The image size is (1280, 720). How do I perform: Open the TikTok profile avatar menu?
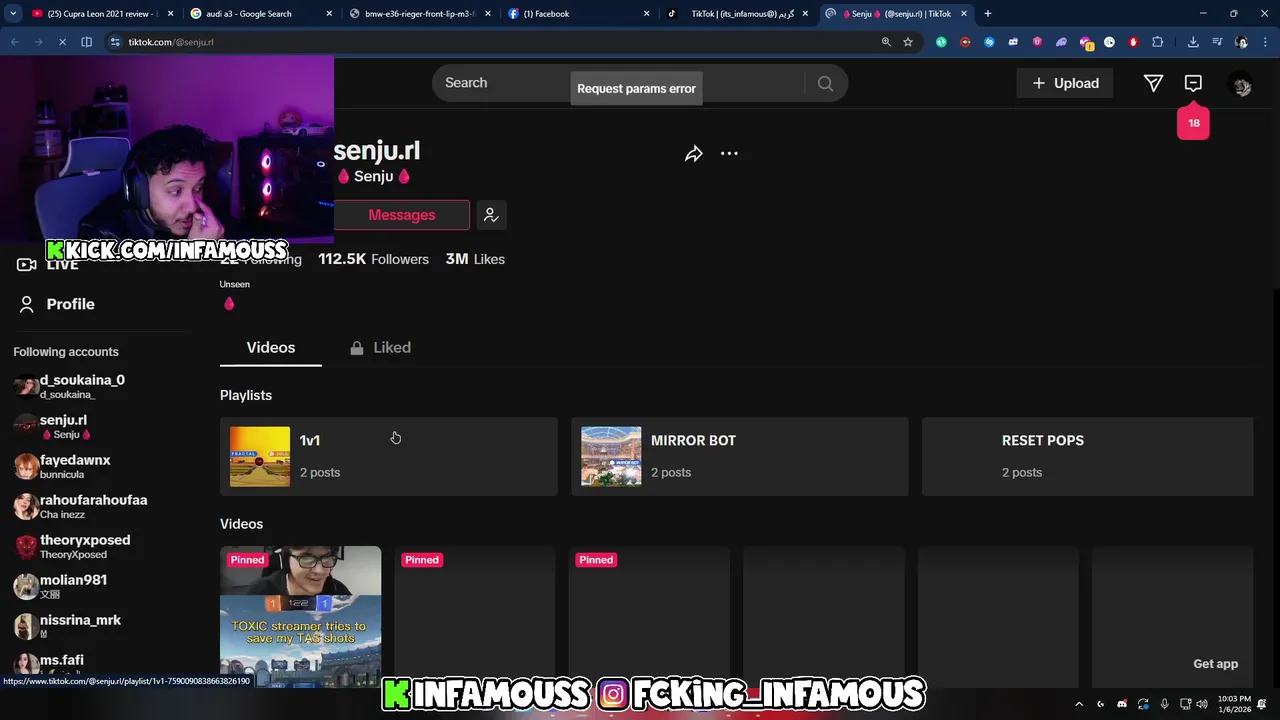click(1241, 85)
